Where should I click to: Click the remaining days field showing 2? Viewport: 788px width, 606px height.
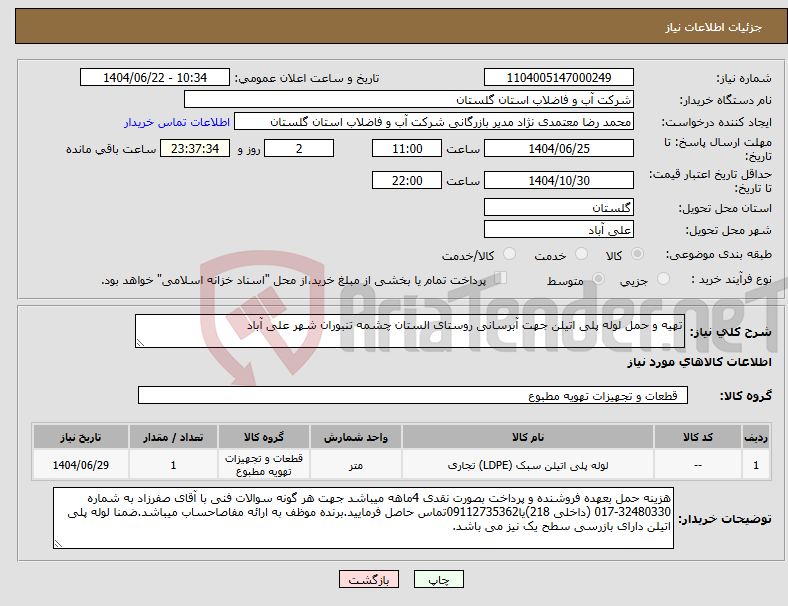click(x=299, y=149)
